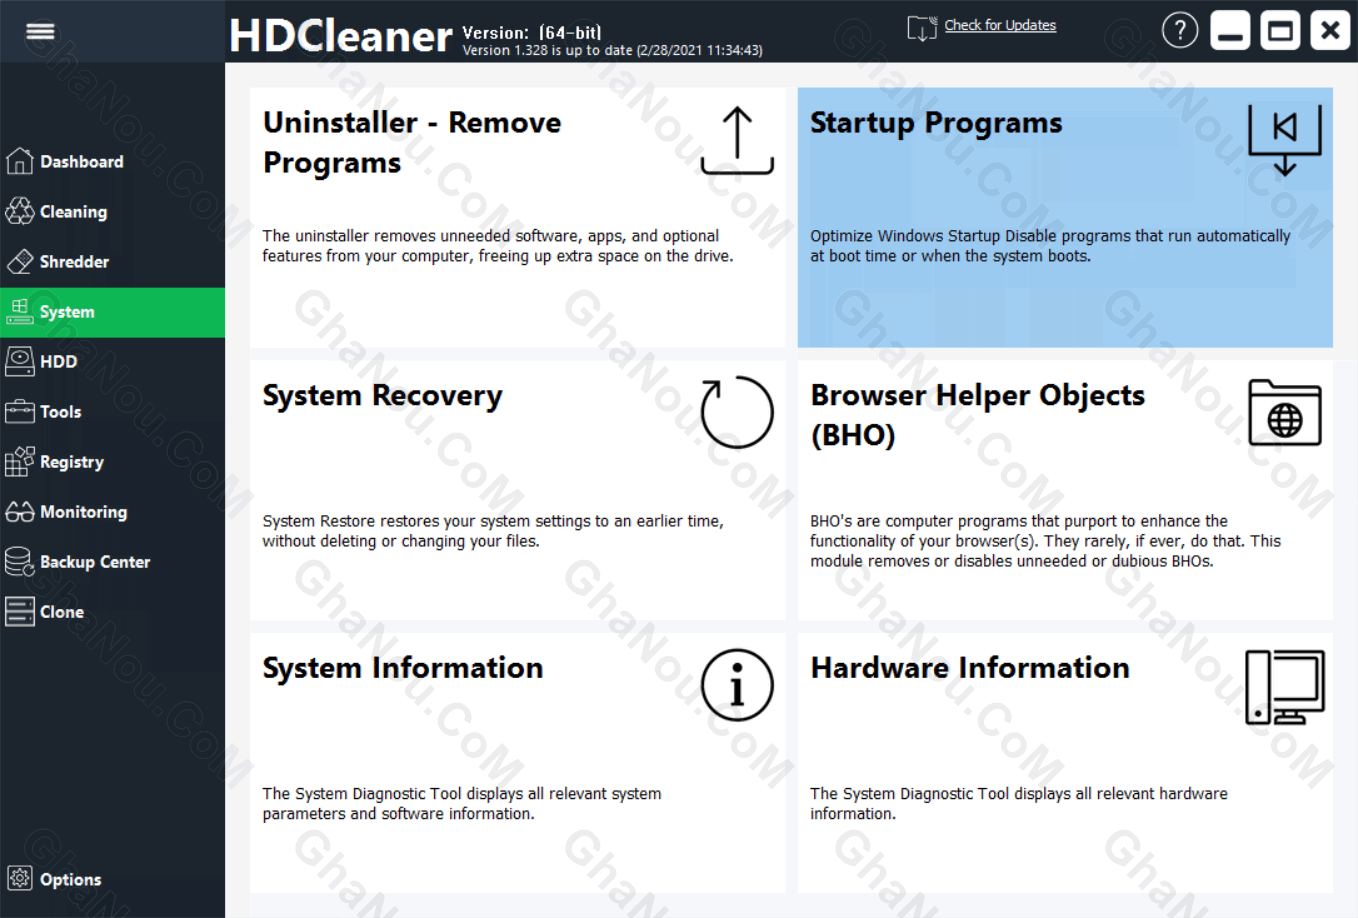Click the Uninstaller upload arrow icon
The height and width of the screenshot is (918, 1358).
tap(737, 140)
